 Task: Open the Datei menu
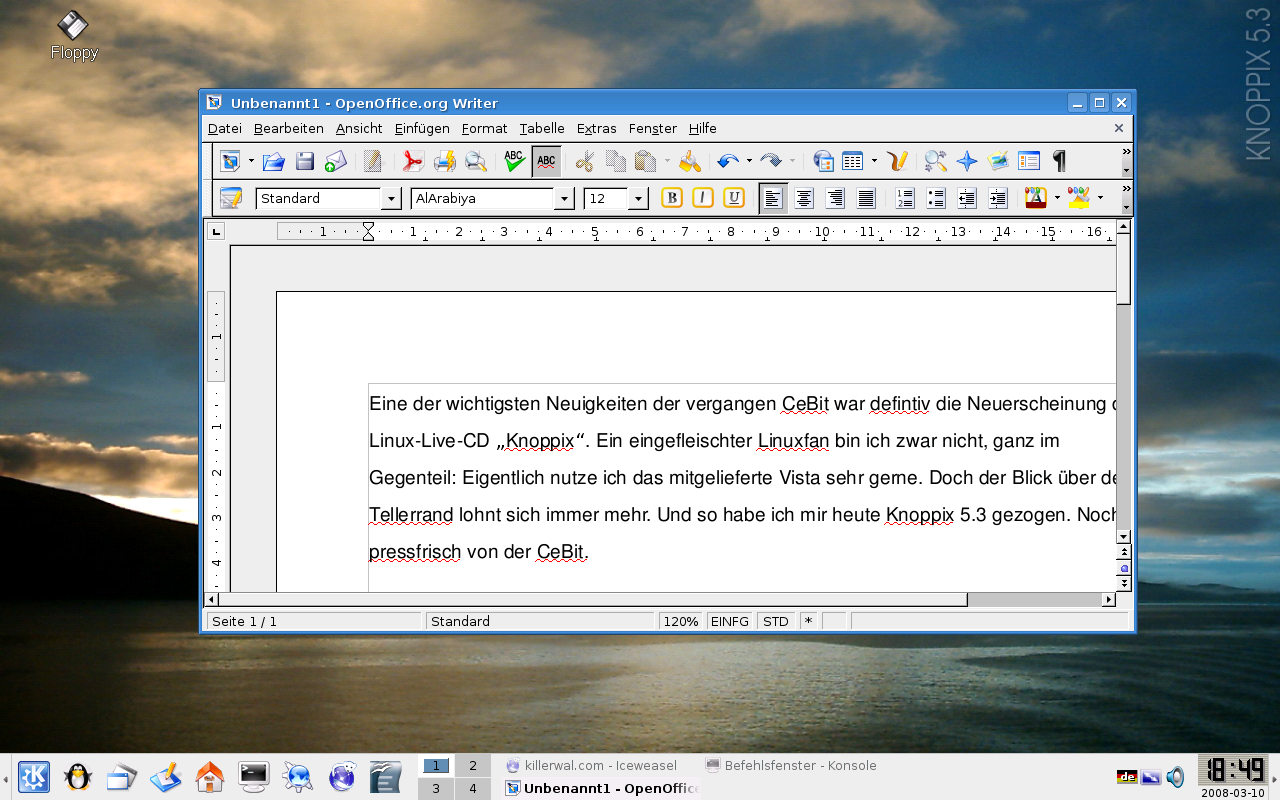pyautogui.click(x=225, y=128)
